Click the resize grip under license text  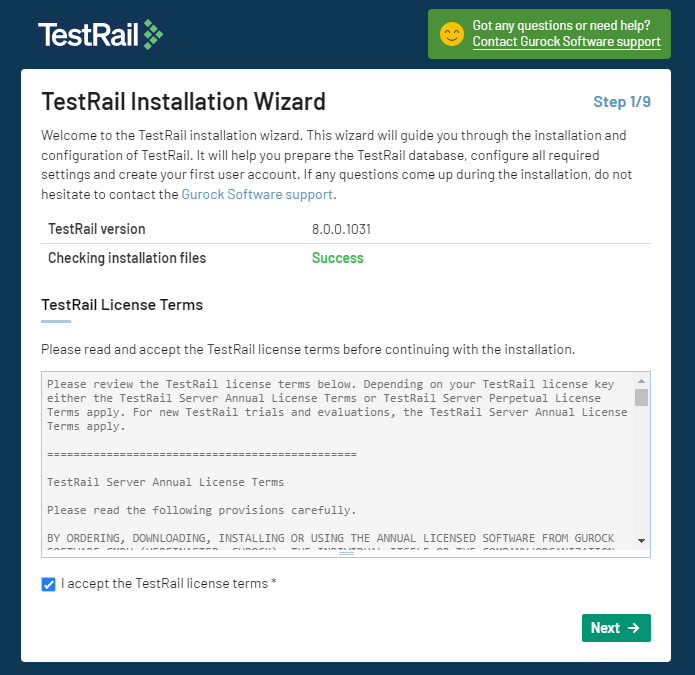(346, 553)
